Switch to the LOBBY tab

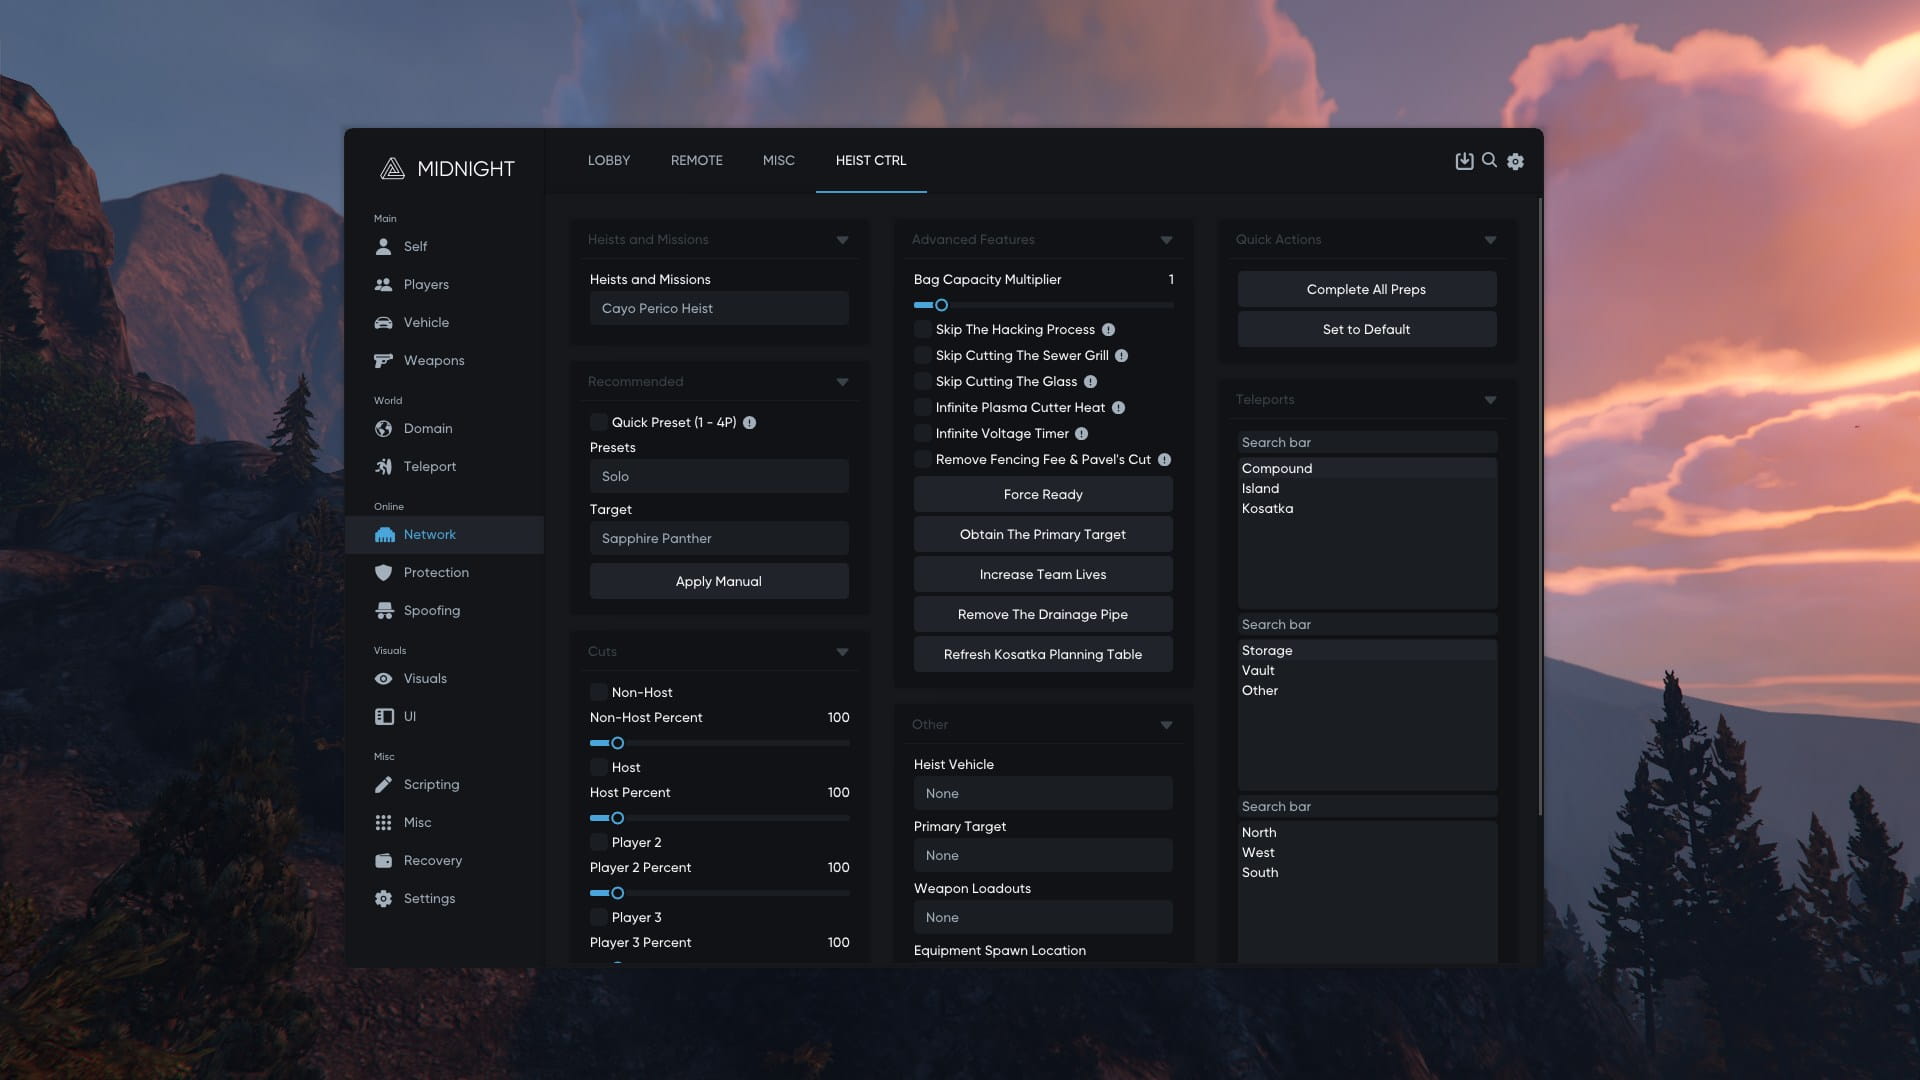click(x=608, y=160)
